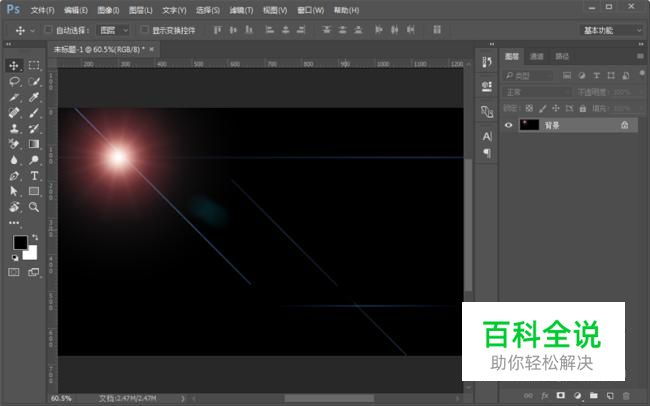Swap foreground and background colors

[35, 237]
